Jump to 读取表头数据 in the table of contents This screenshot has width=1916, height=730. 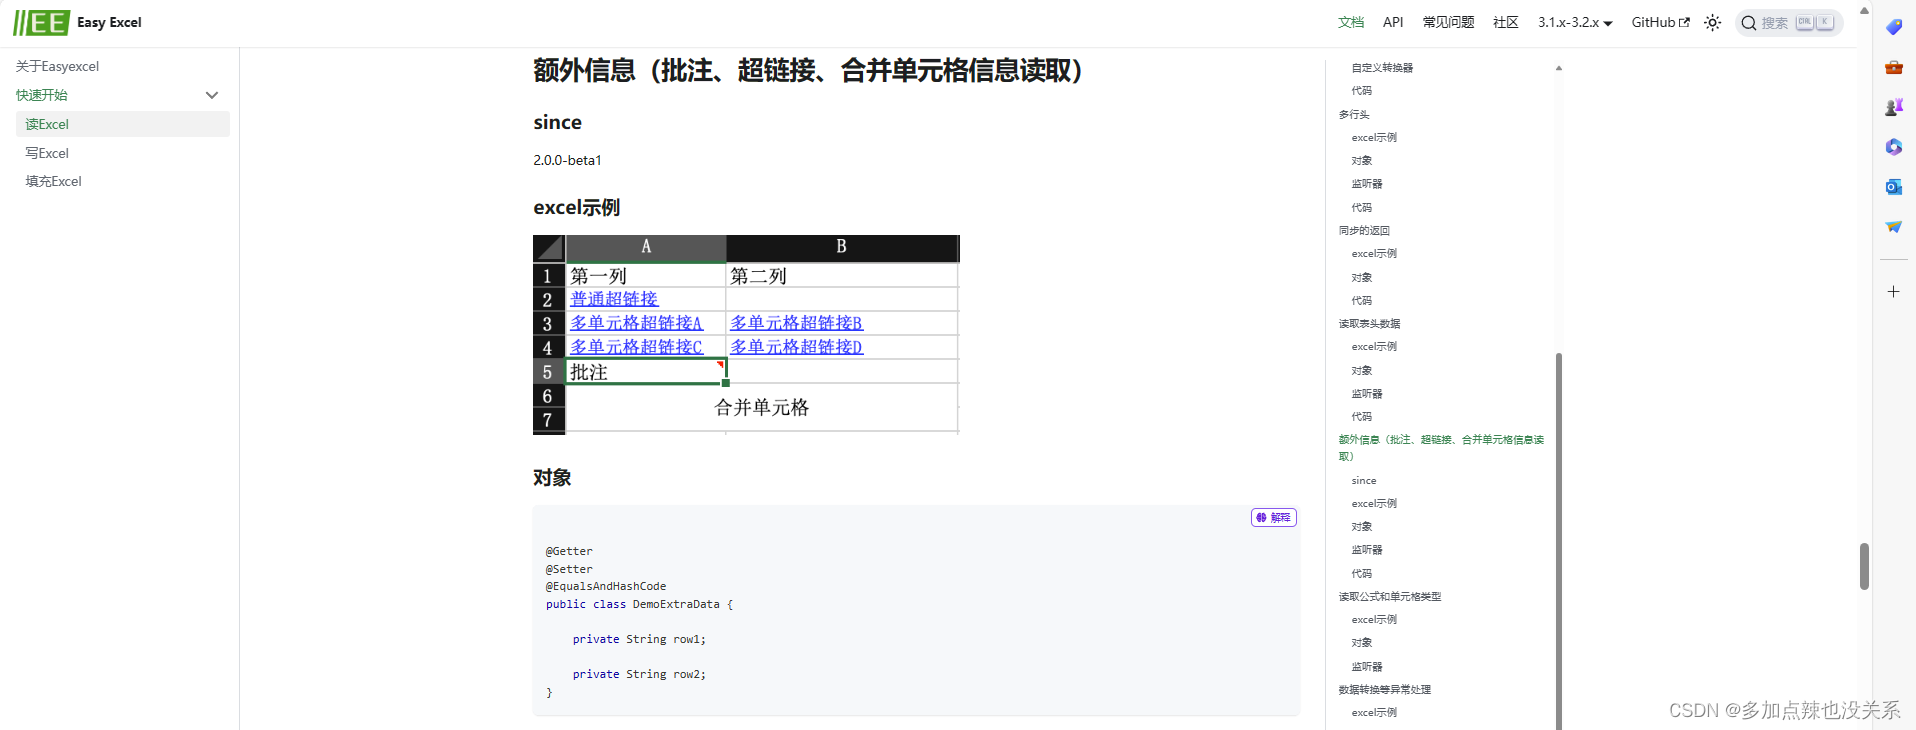coord(1369,324)
